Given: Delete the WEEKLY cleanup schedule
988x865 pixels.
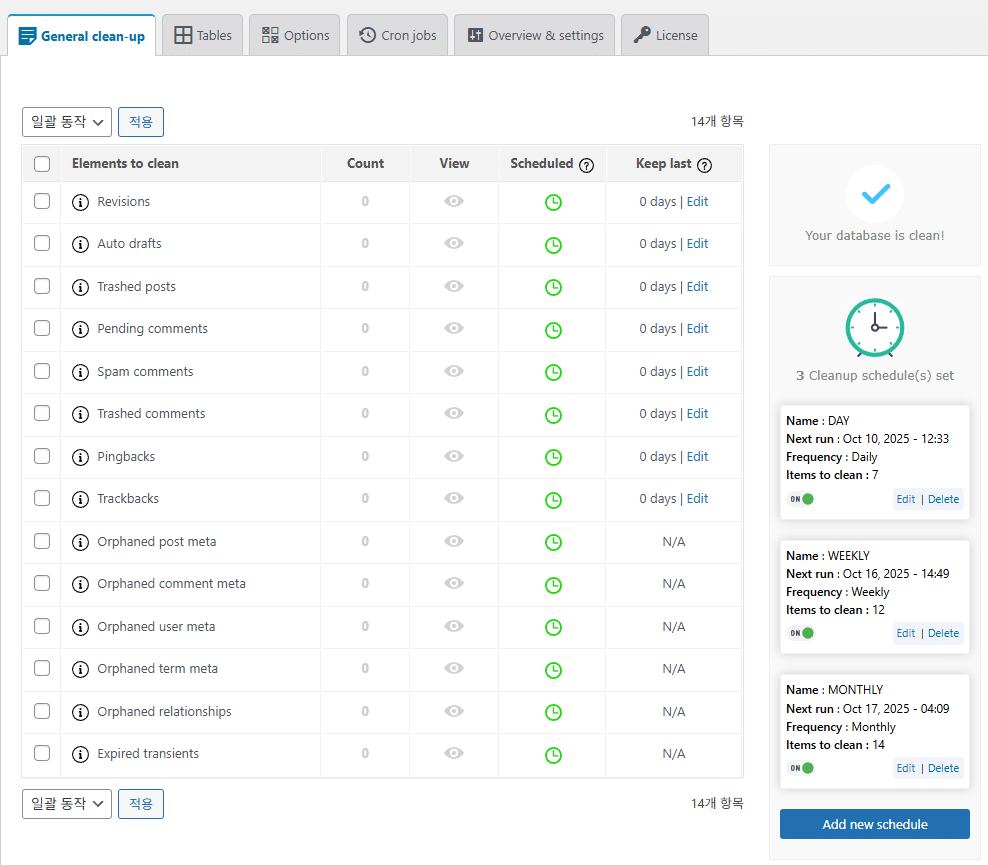Looking at the screenshot, I should [x=943, y=633].
